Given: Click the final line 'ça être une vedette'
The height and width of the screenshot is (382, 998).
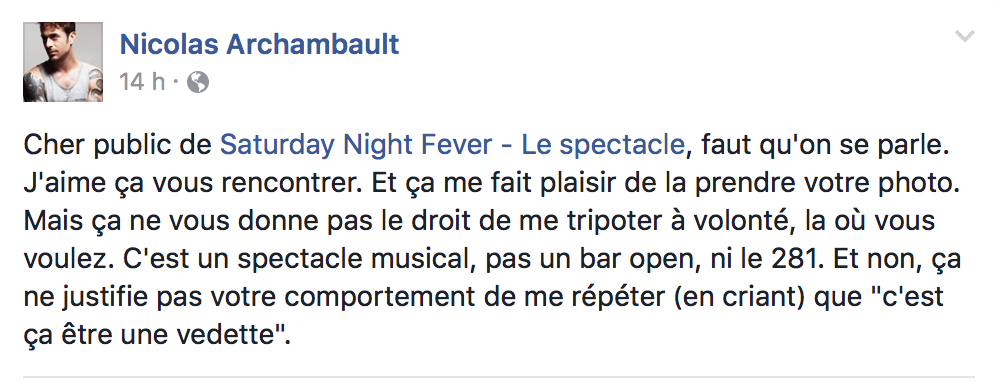Looking at the screenshot, I should click(x=157, y=335).
